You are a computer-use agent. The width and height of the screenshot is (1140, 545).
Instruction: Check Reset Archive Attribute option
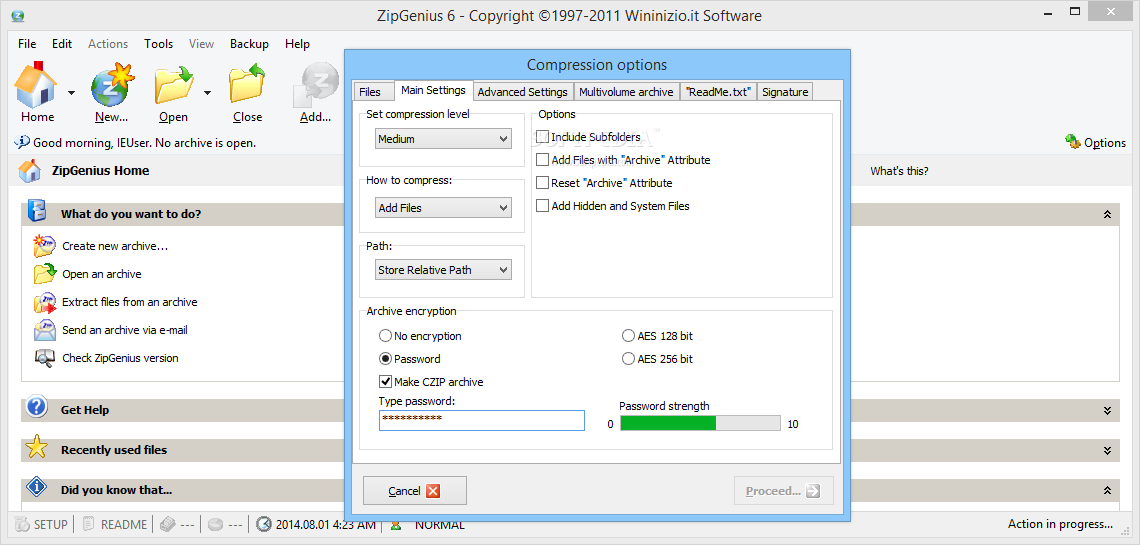(542, 183)
